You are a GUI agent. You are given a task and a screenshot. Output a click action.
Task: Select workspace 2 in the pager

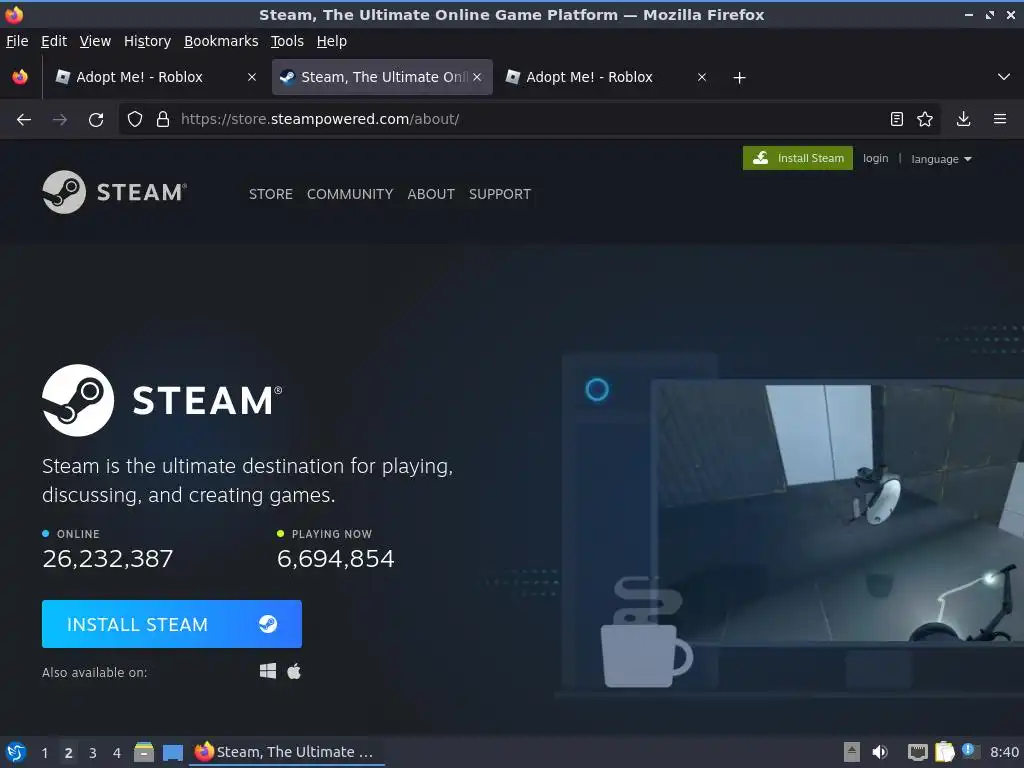point(69,753)
